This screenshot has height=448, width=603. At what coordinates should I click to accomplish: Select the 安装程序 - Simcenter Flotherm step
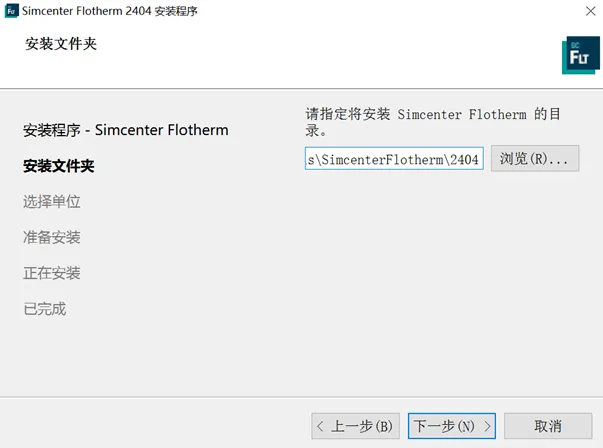(126, 130)
